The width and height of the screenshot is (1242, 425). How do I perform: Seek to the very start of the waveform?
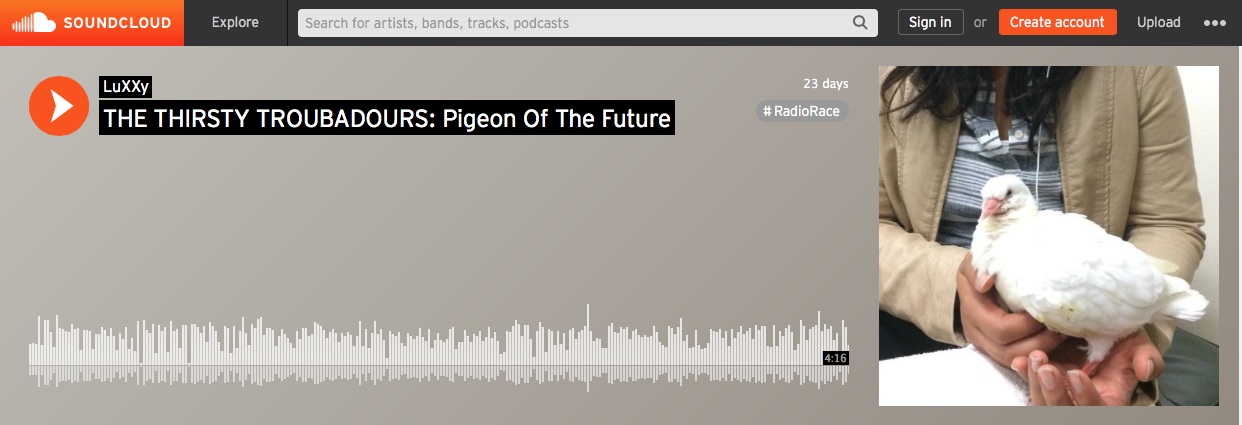(31, 355)
